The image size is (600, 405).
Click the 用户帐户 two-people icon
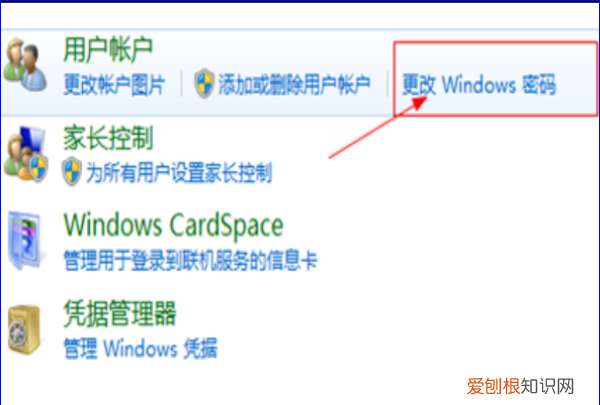click(x=25, y=64)
